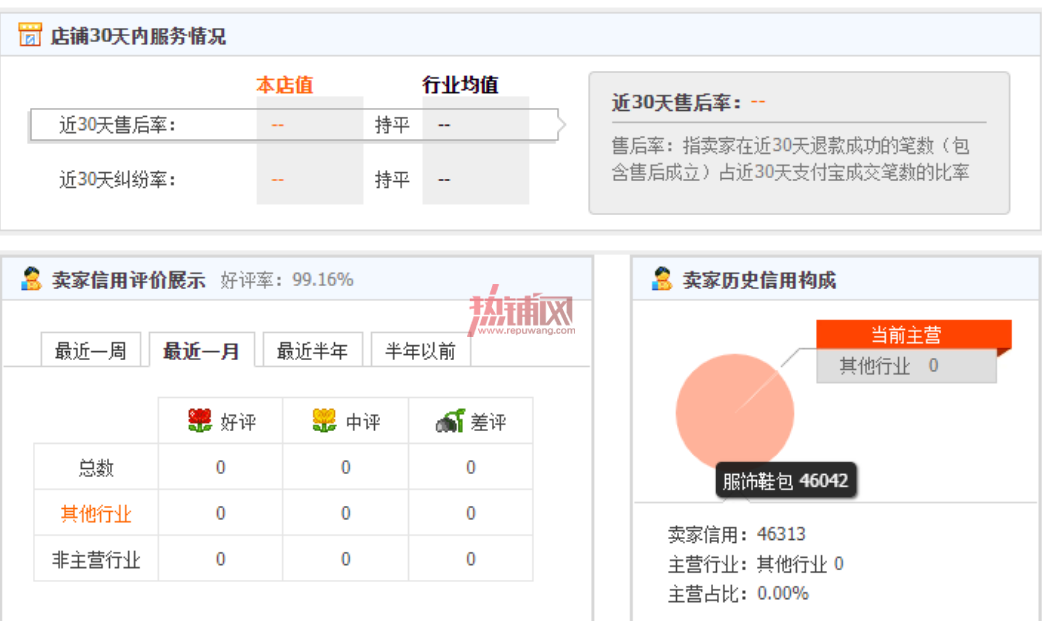Click the 当前主营 orange banner

pos(914,334)
